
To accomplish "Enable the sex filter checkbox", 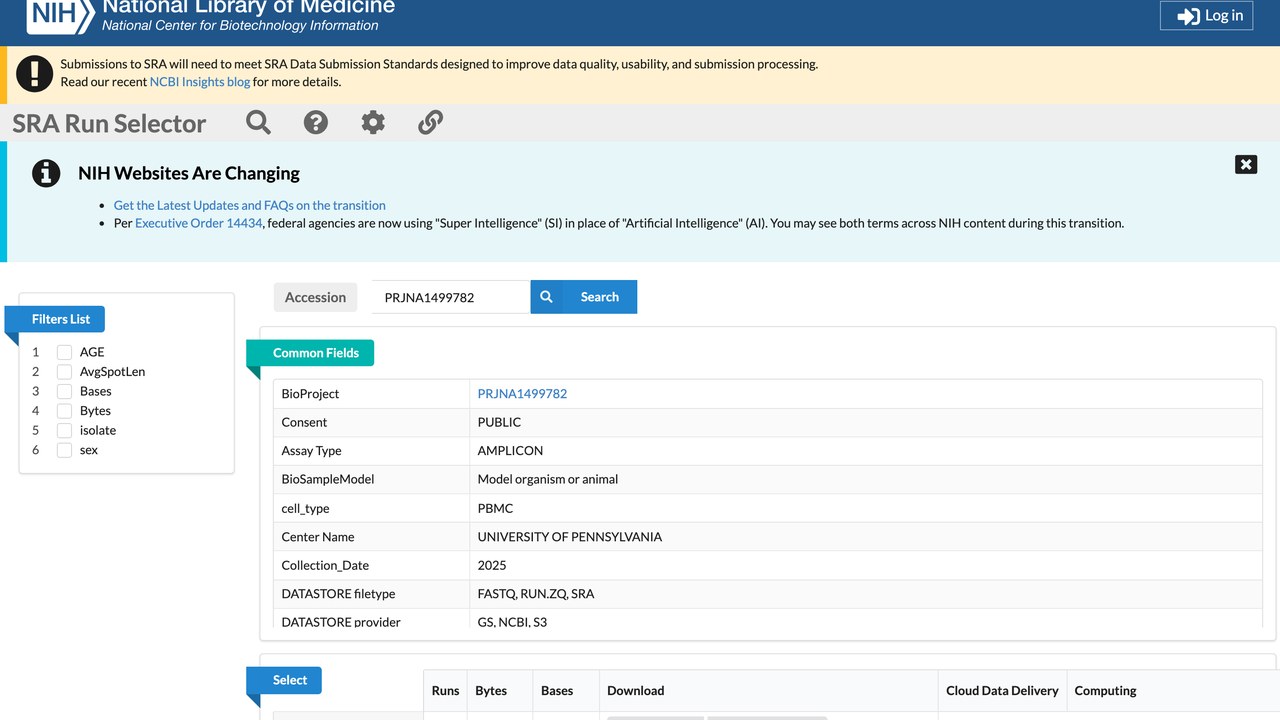I will tap(65, 450).
